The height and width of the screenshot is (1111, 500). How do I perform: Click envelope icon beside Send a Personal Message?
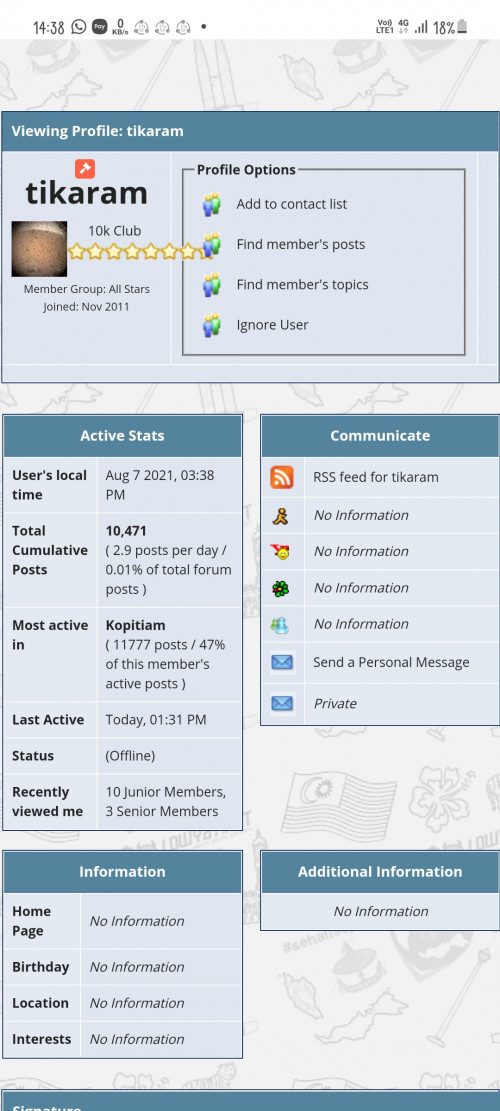pyautogui.click(x=282, y=662)
